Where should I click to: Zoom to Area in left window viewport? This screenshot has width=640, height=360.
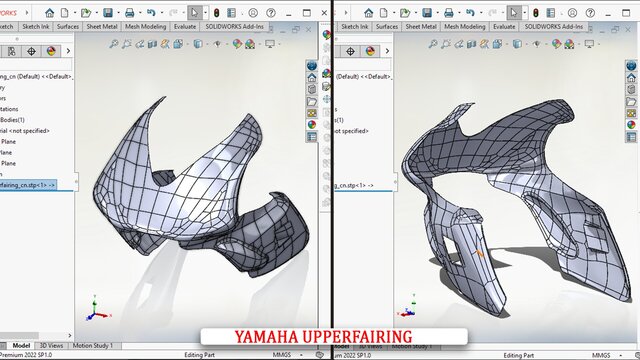(127, 44)
